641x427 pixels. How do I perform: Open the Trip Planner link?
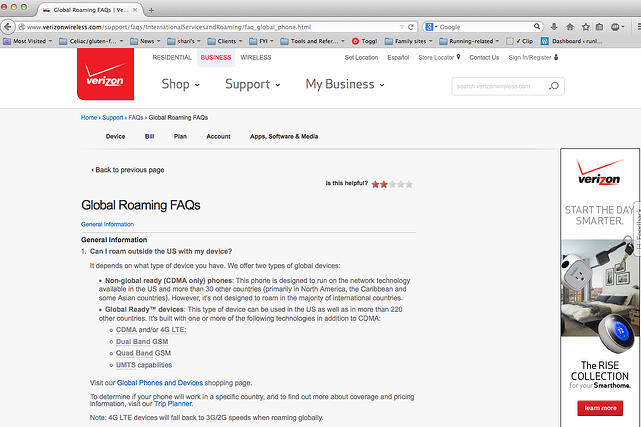pyautogui.click(x=173, y=404)
